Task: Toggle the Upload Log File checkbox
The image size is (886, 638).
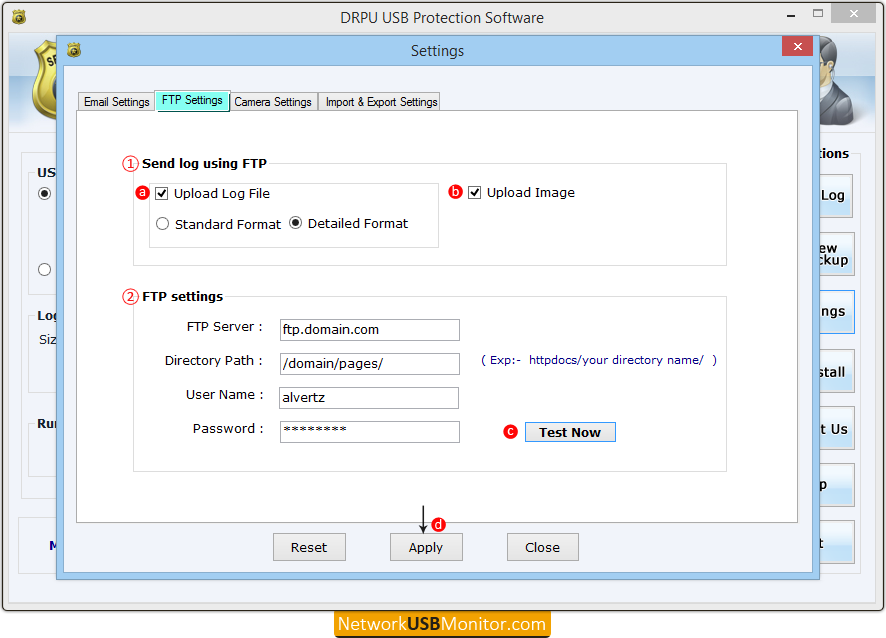Action: point(162,194)
